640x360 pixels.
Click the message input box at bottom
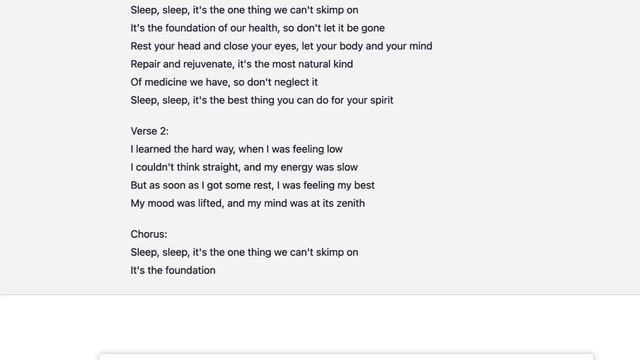[346, 357]
